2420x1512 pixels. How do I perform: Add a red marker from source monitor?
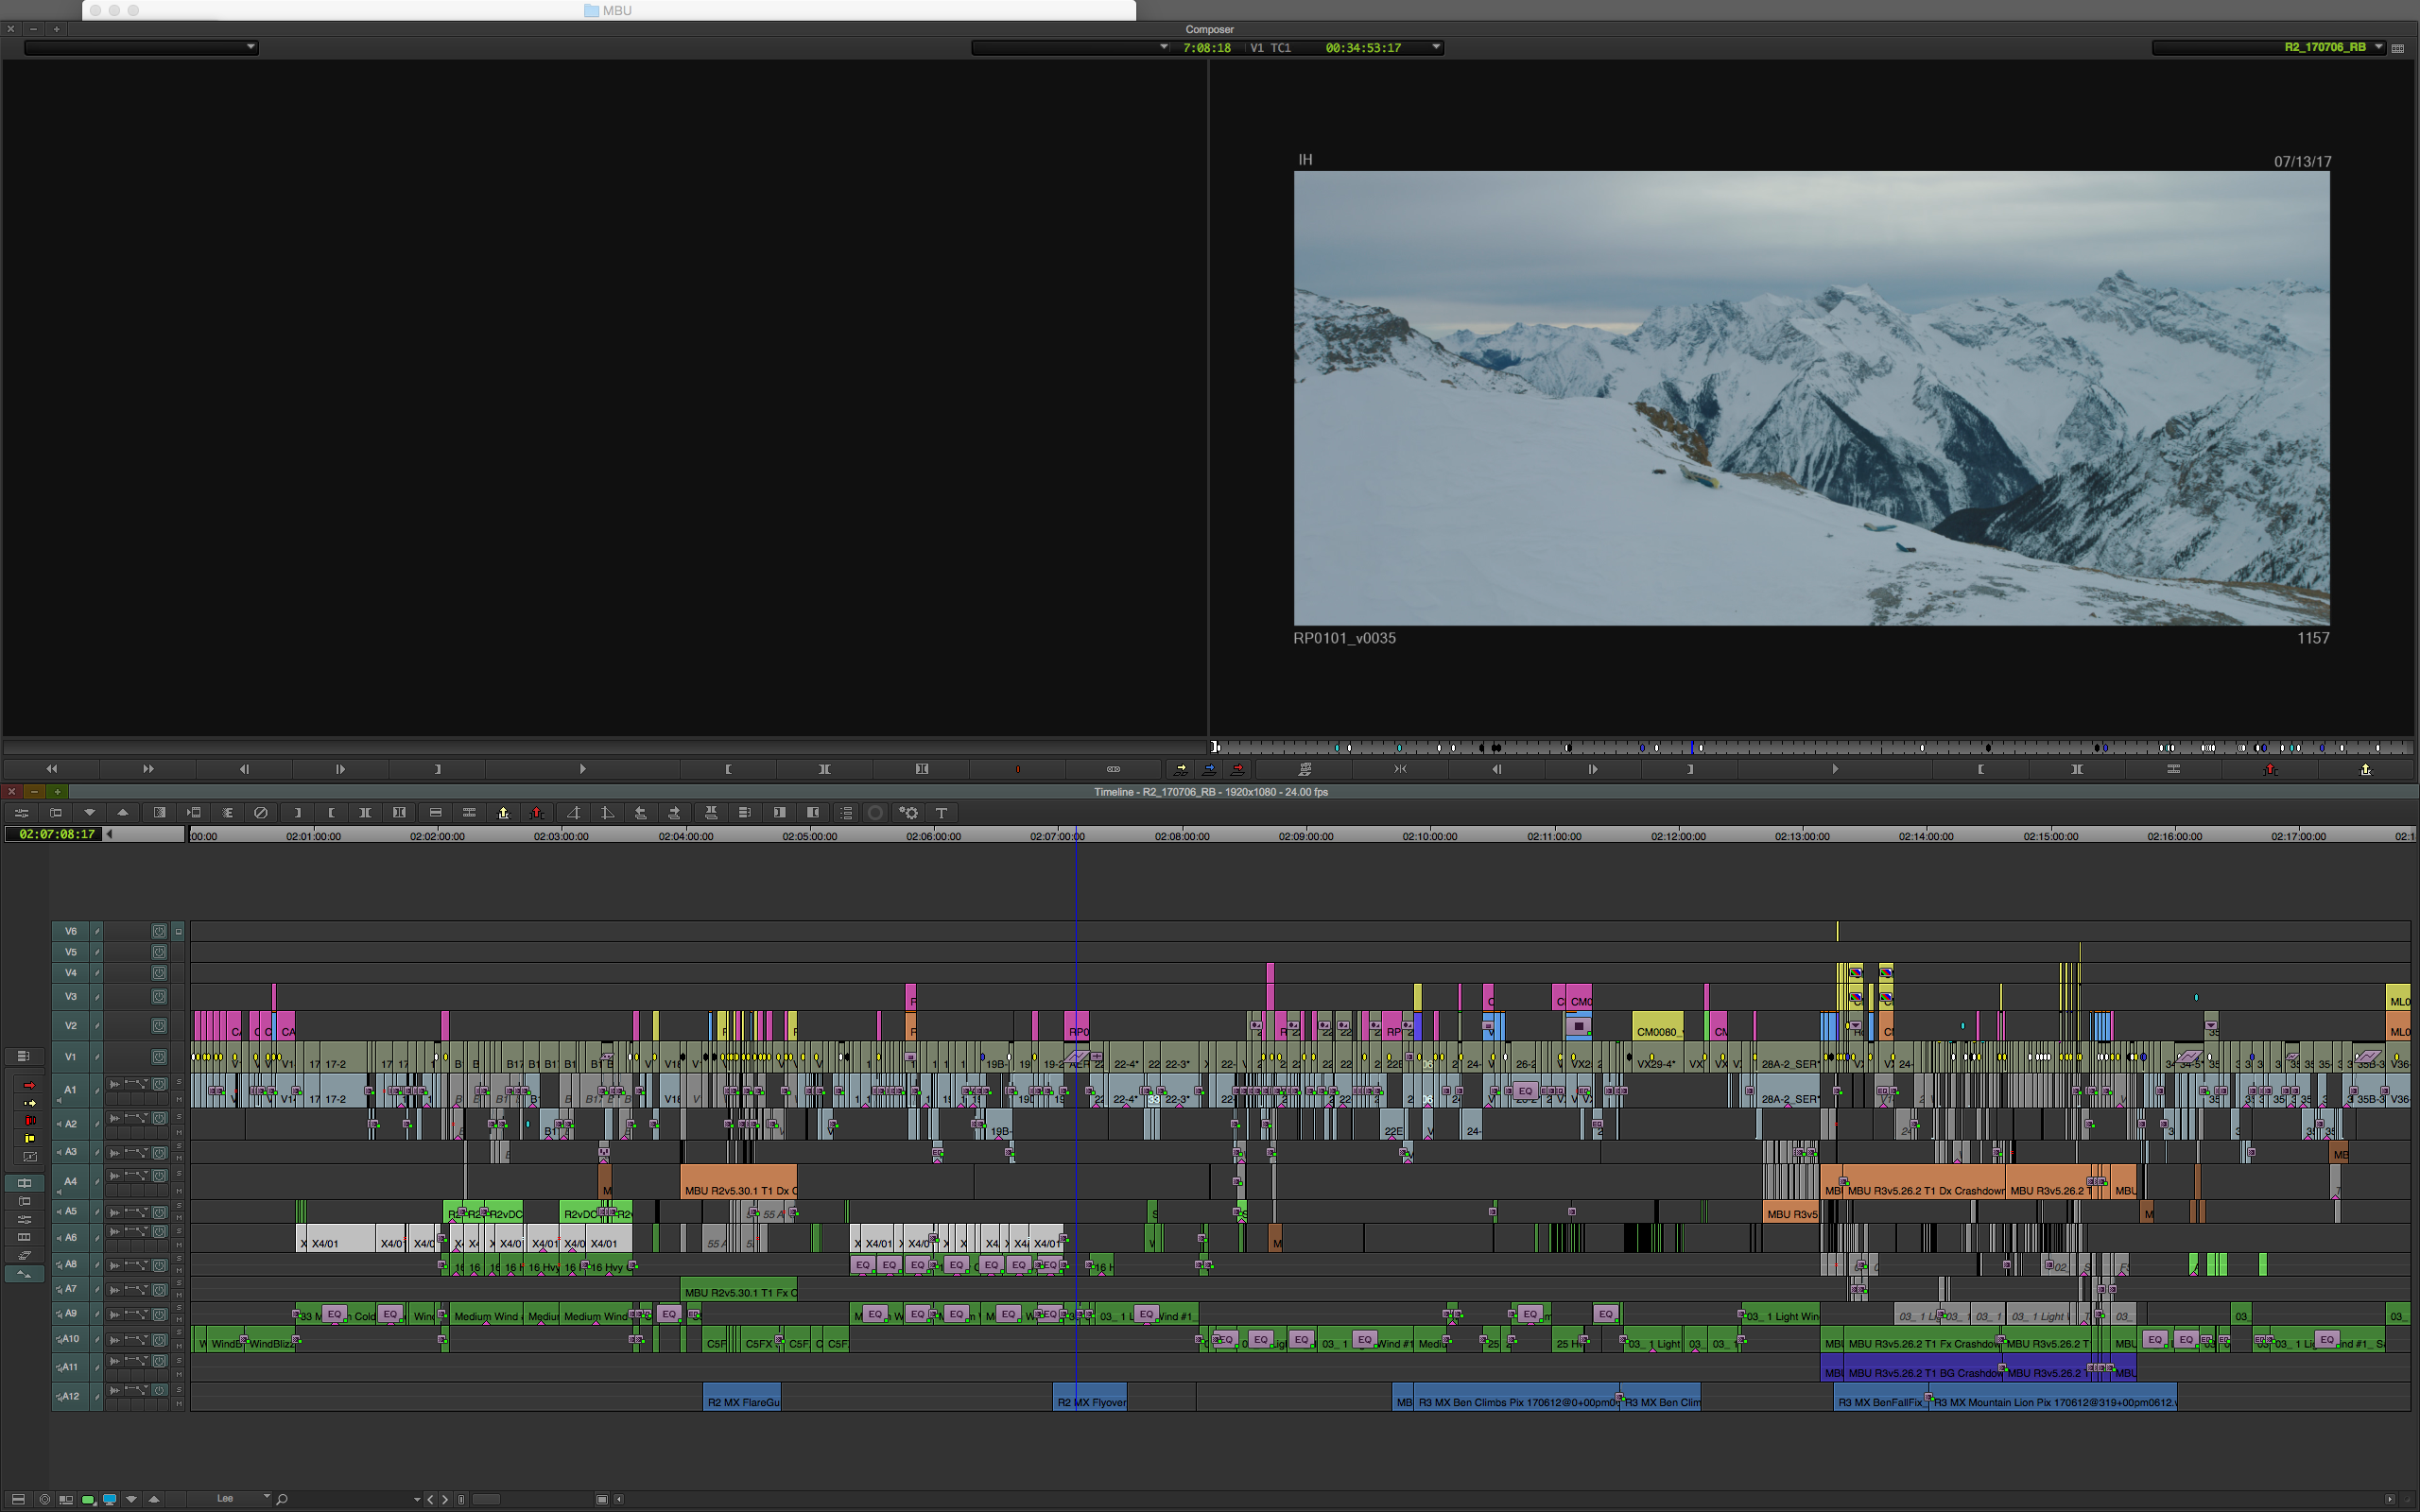coord(1017,769)
